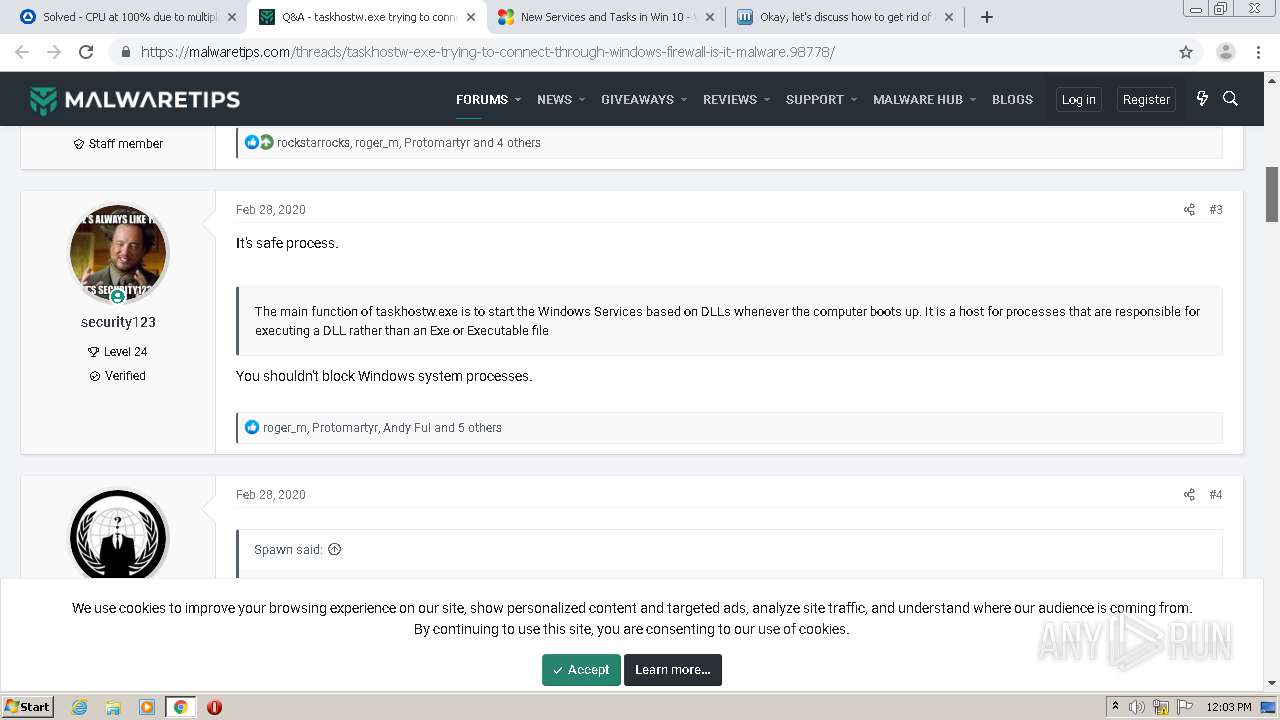Share post #4 via its share icon

click(1189, 495)
